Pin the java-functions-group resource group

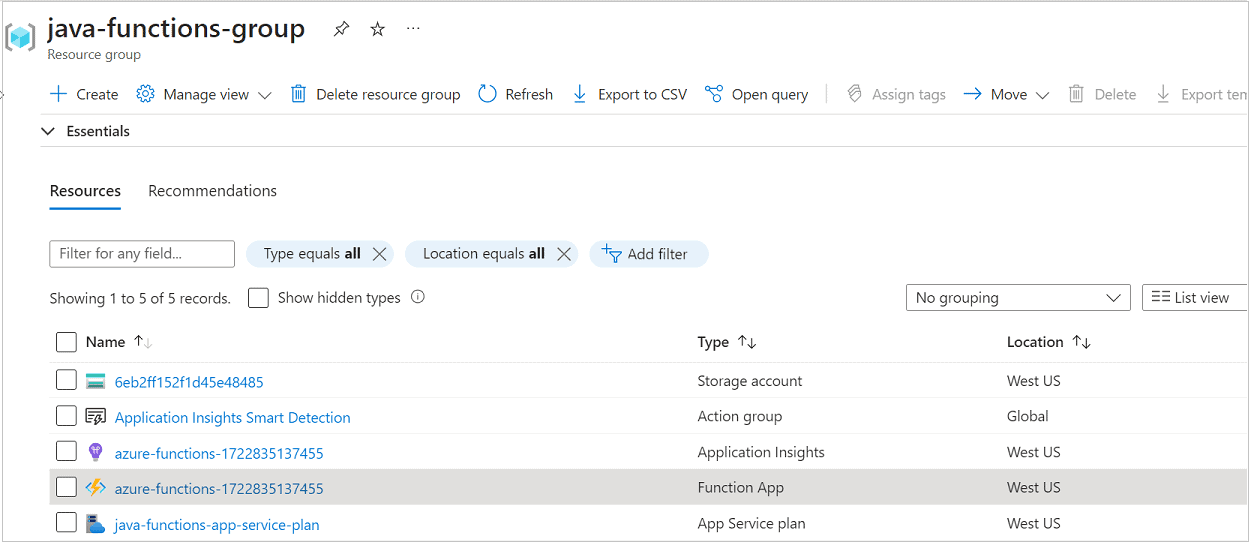click(x=341, y=29)
